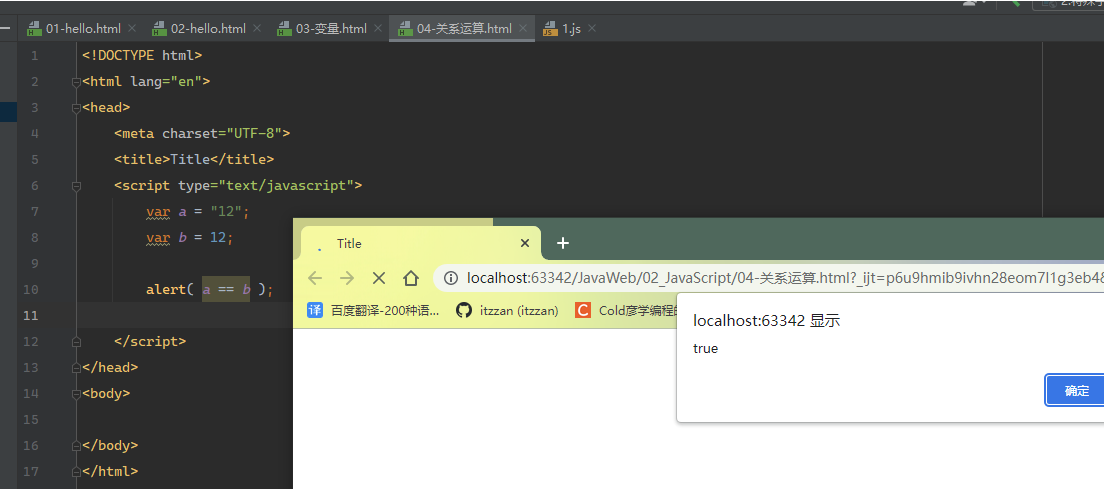Close the 04-关系运算.html tab
This screenshot has height=490, width=1104.
pyautogui.click(x=522, y=29)
